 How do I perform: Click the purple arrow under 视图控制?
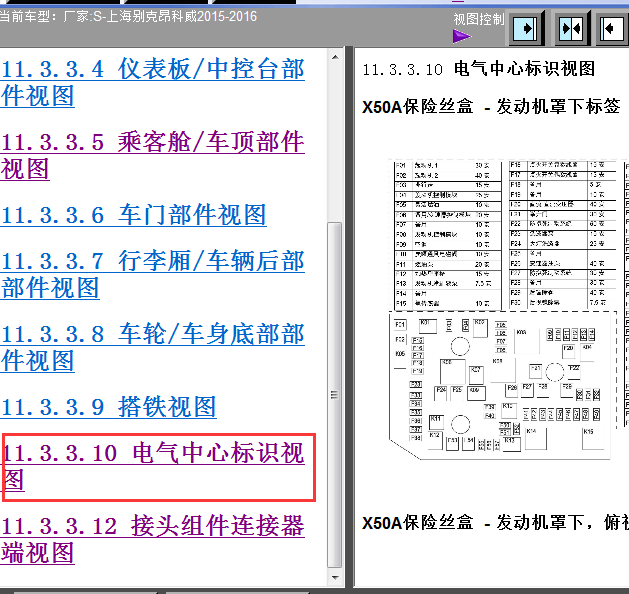coord(462,36)
